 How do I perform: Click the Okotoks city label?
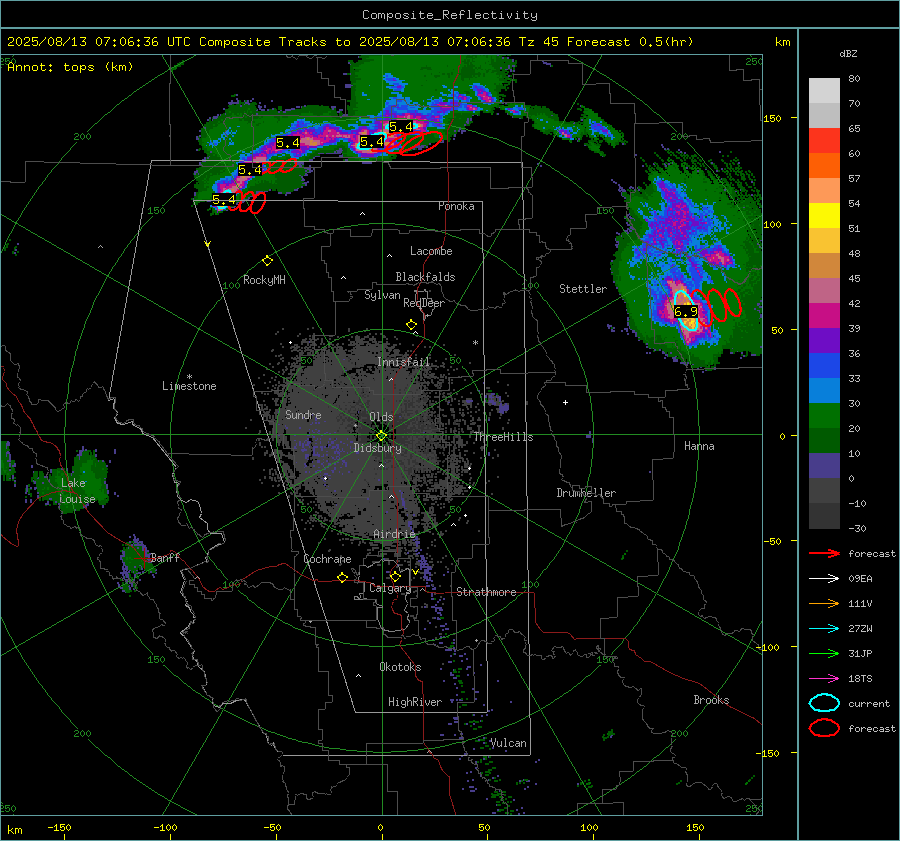coord(400,667)
